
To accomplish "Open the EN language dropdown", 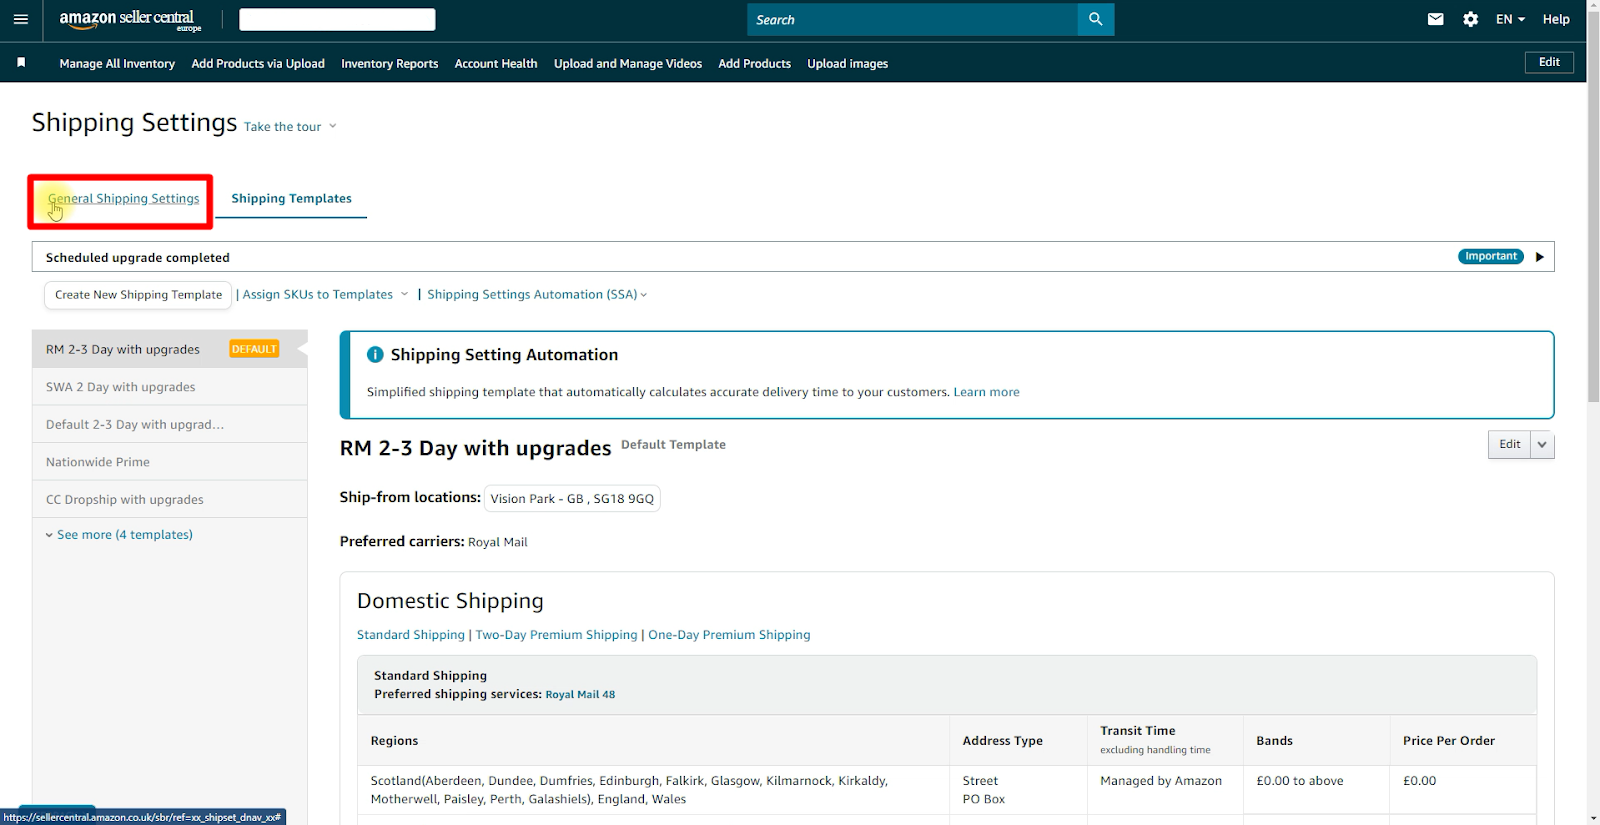I will coord(1510,19).
